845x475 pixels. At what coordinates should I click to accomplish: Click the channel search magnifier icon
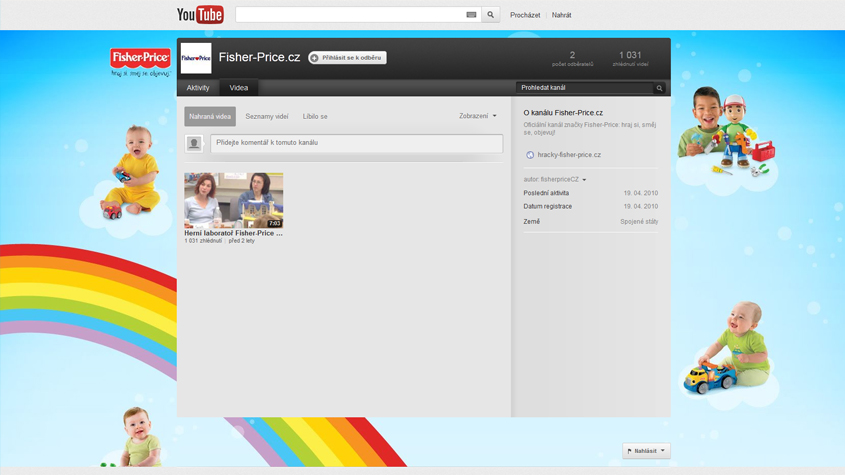pyautogui.click(x=659, y=88)
